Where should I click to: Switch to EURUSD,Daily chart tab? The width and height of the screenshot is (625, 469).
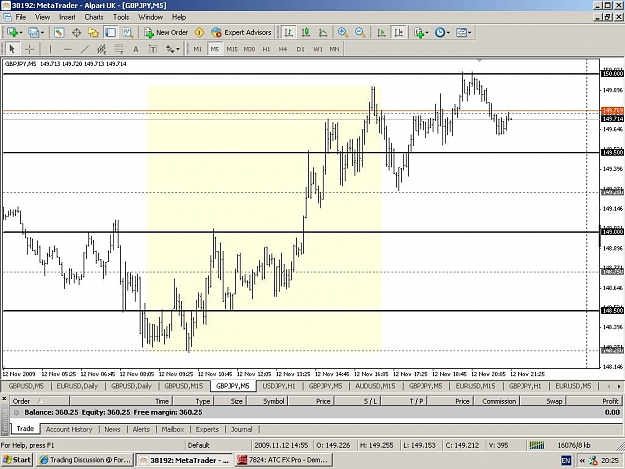(x=77, y=386)
